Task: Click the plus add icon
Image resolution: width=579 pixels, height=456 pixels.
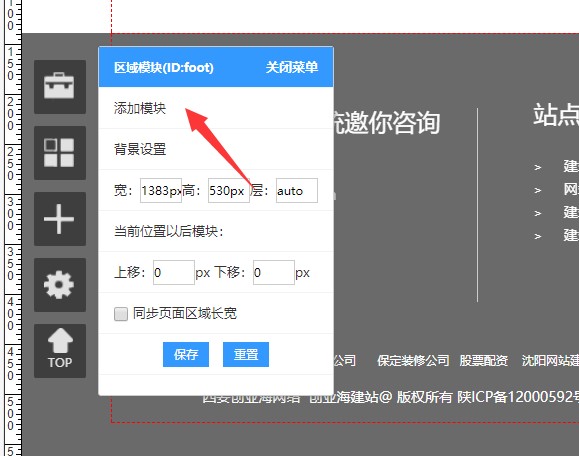Action: pyautogui.click(x=60, y=219)
